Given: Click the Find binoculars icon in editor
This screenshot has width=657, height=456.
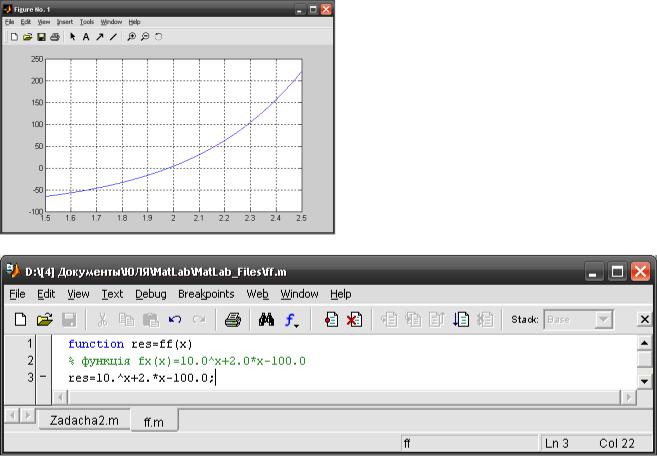Looking at the screenshot, I should (266, 320).
